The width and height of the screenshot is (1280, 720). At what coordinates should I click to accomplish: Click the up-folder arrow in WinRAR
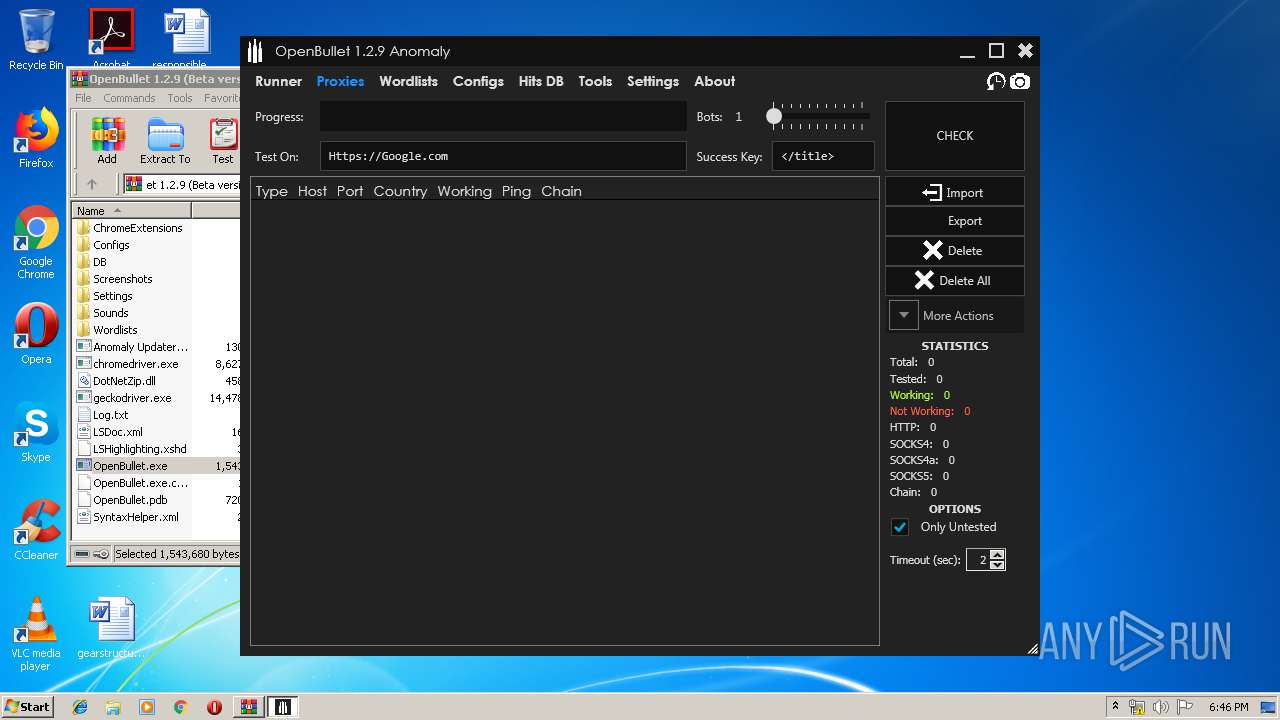tap(92, 184)
